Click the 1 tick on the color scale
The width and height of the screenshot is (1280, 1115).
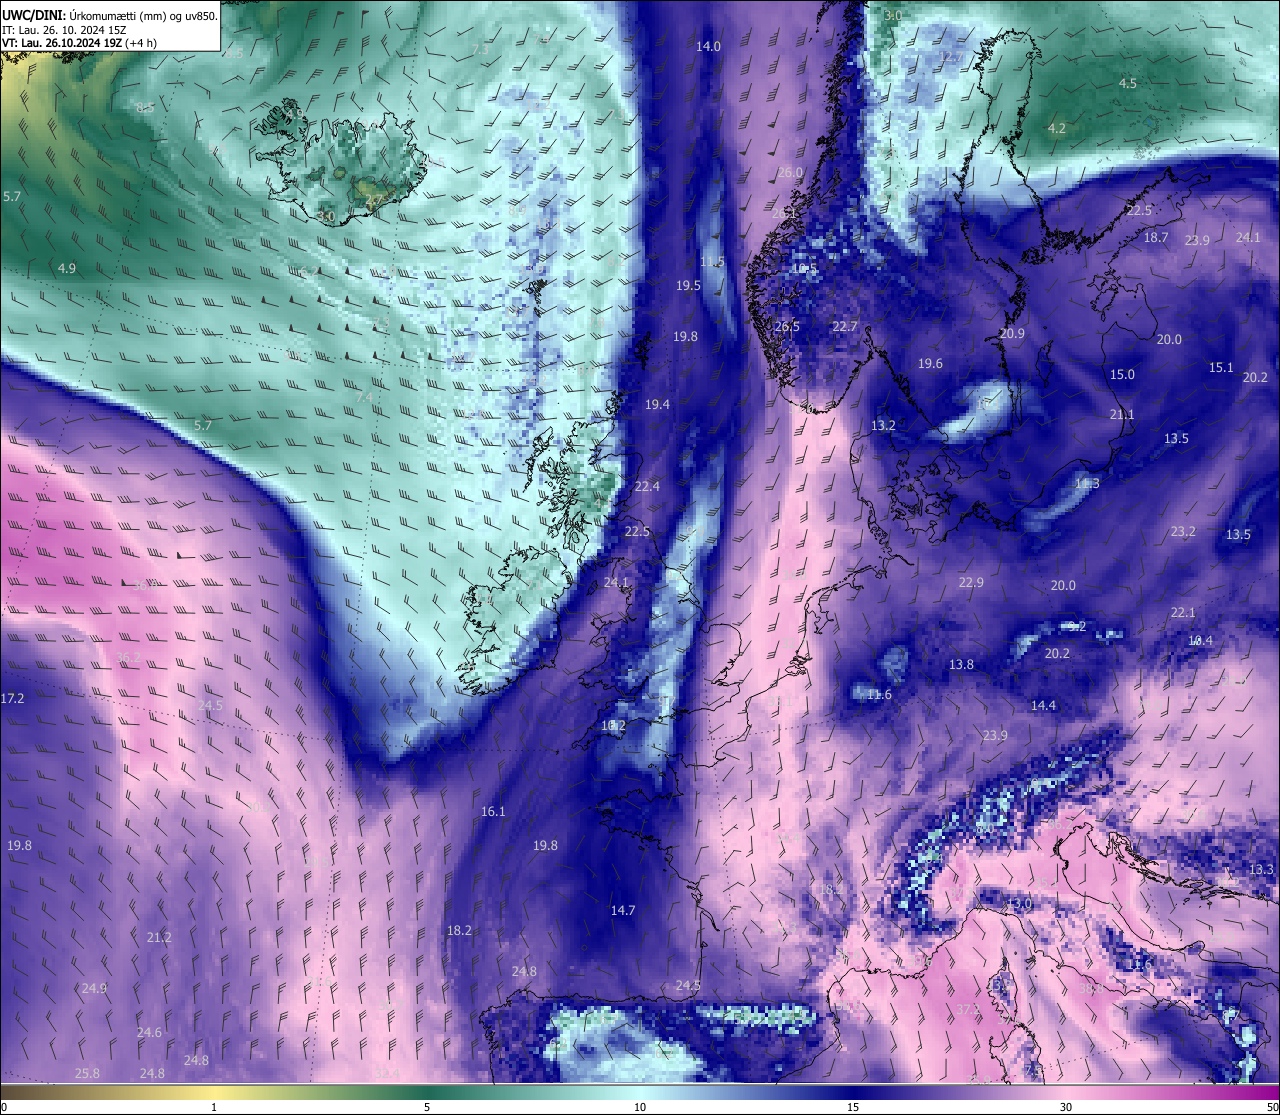(214, 1107)
